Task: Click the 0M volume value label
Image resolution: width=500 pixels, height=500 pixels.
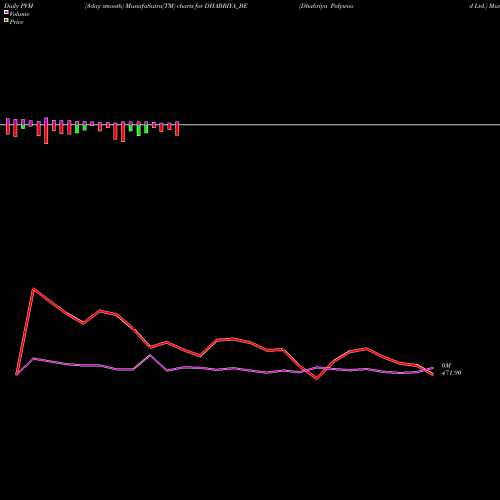Action: tap(446, 366)
